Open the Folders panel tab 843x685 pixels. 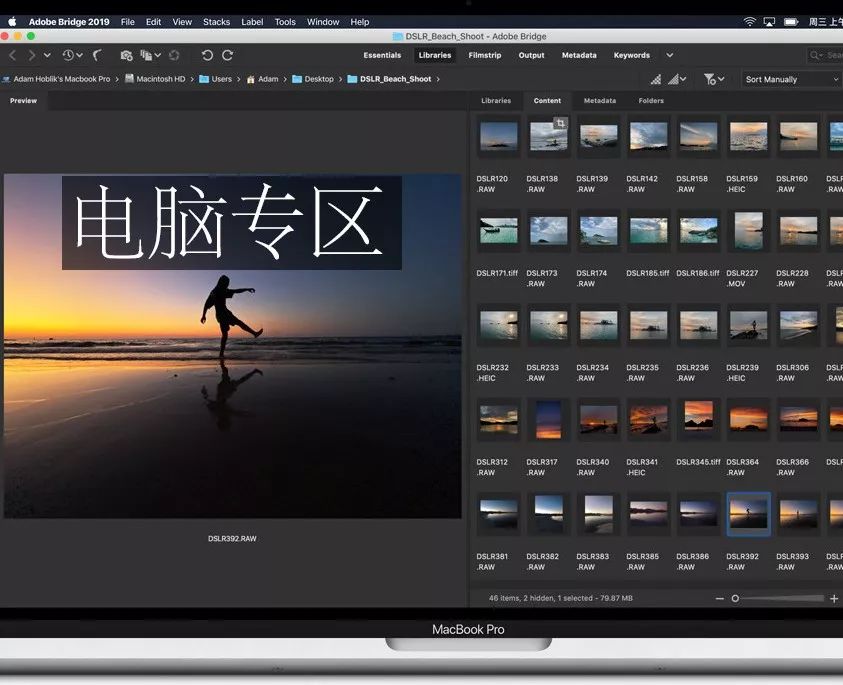(651, 101)
